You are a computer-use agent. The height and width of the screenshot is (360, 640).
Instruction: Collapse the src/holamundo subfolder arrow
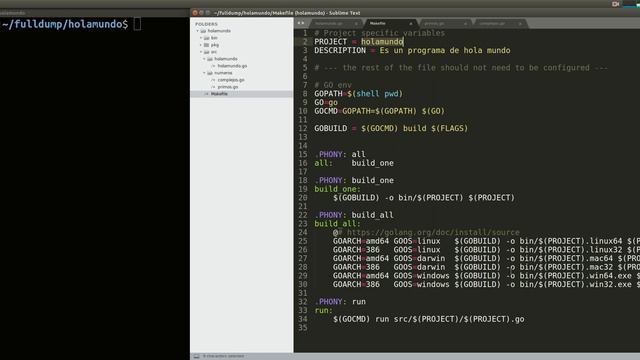point(204,59)
